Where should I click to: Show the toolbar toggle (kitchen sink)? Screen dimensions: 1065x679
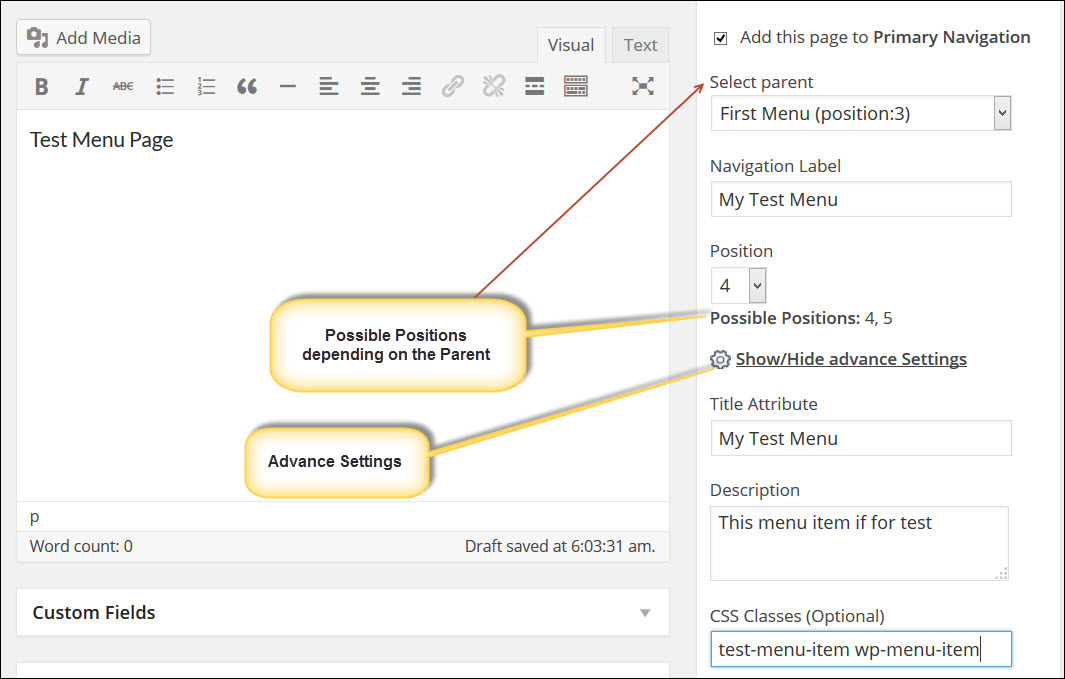pos(575,86)
